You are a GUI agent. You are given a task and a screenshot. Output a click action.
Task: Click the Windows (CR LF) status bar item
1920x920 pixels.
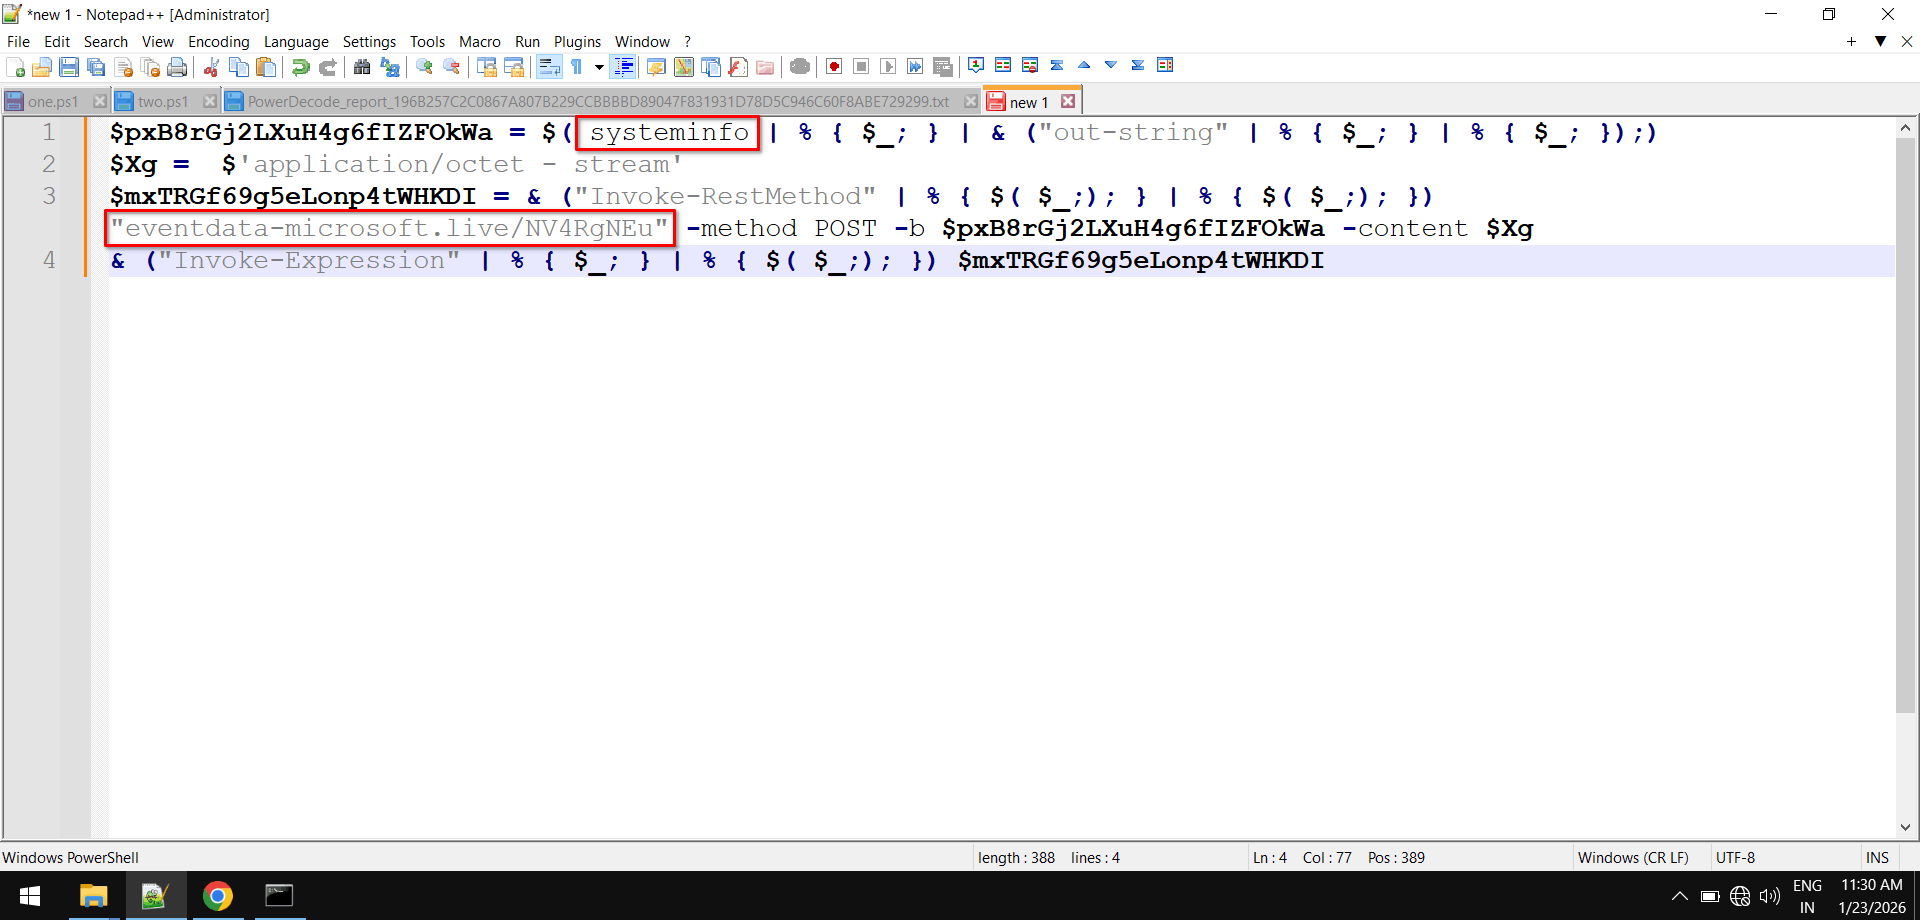click(1634, 857)
